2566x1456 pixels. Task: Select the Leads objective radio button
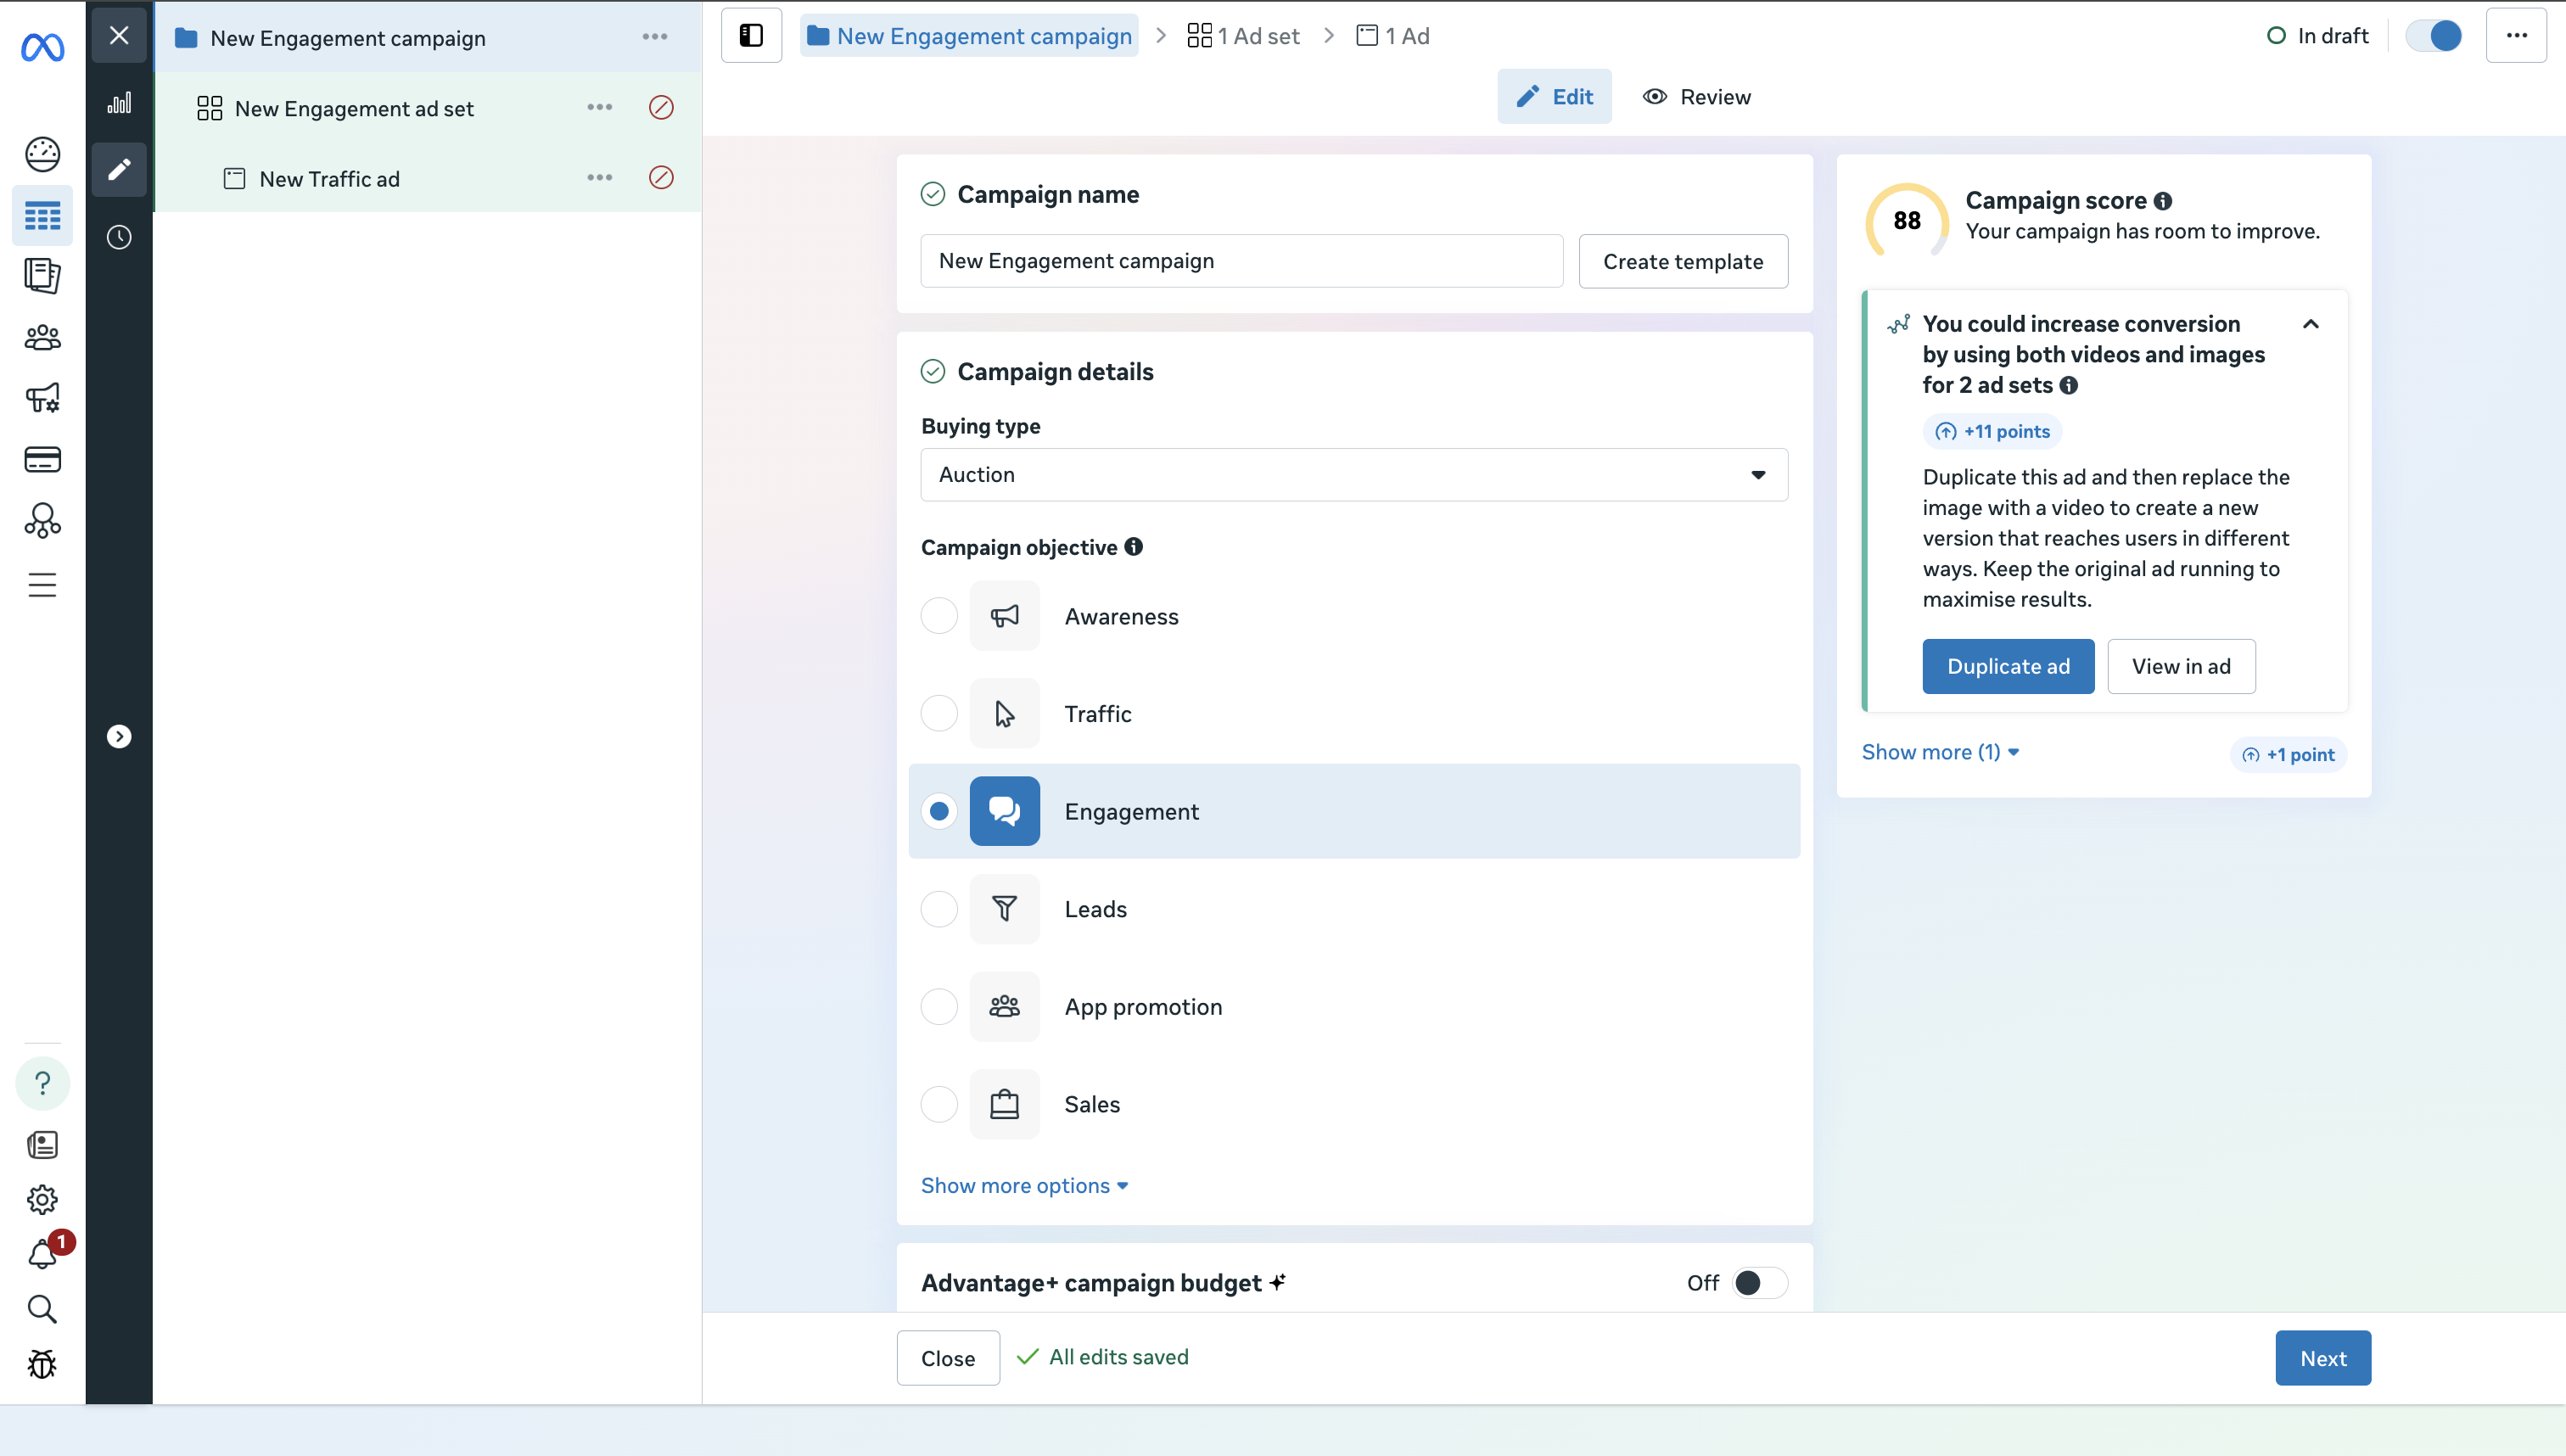tap(939, 909)
